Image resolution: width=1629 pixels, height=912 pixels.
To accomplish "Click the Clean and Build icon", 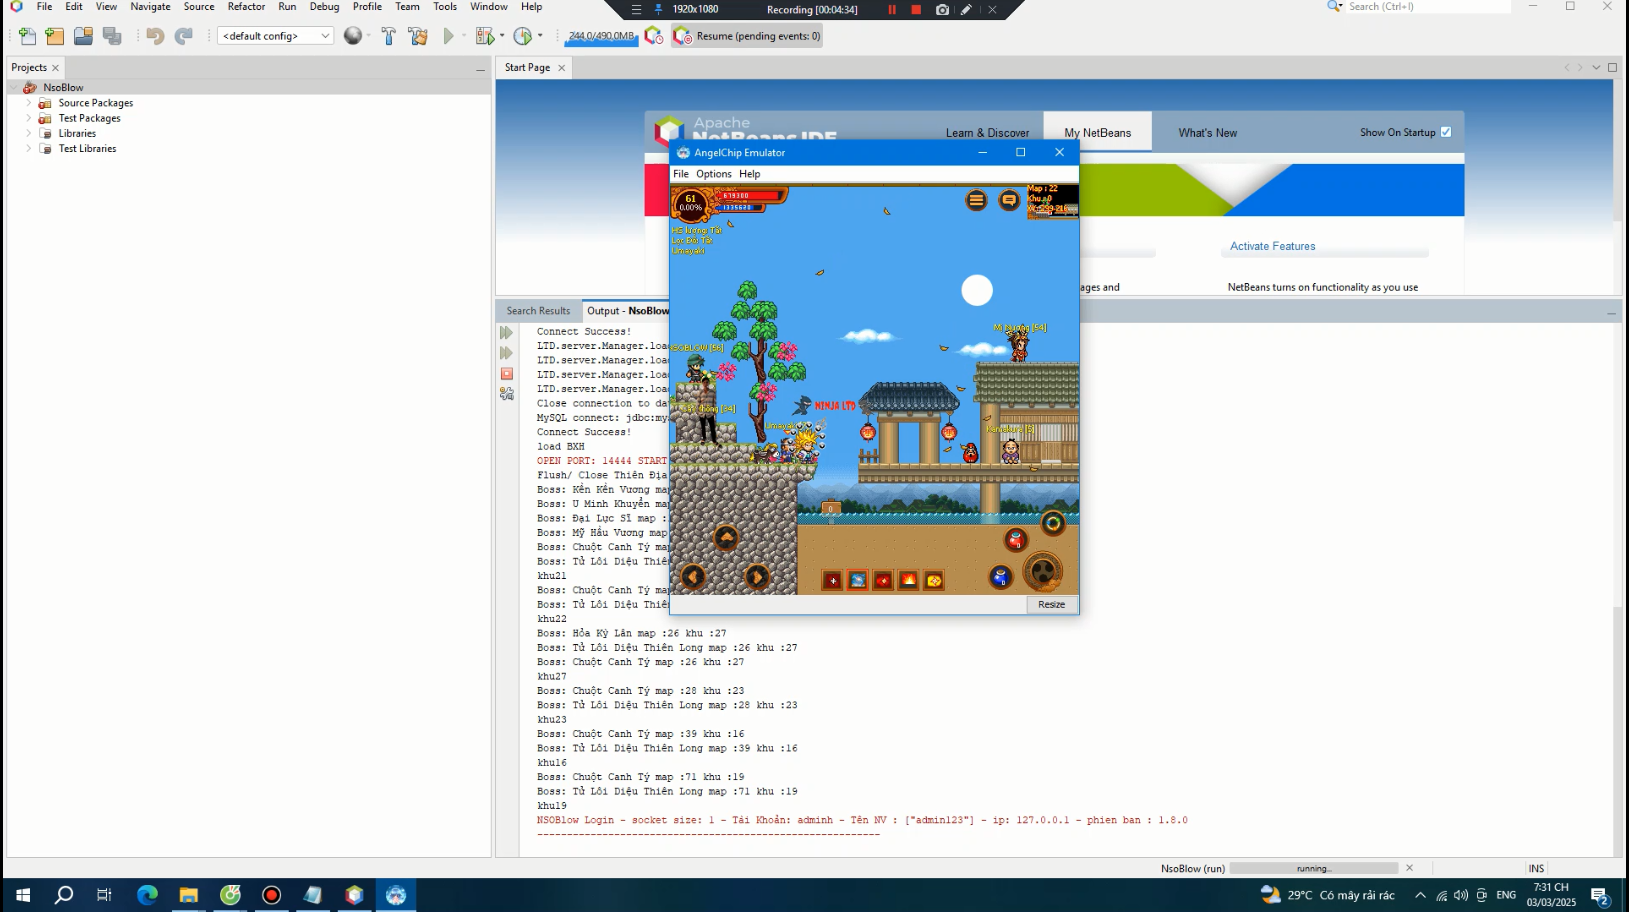I will tap(418, 36).
